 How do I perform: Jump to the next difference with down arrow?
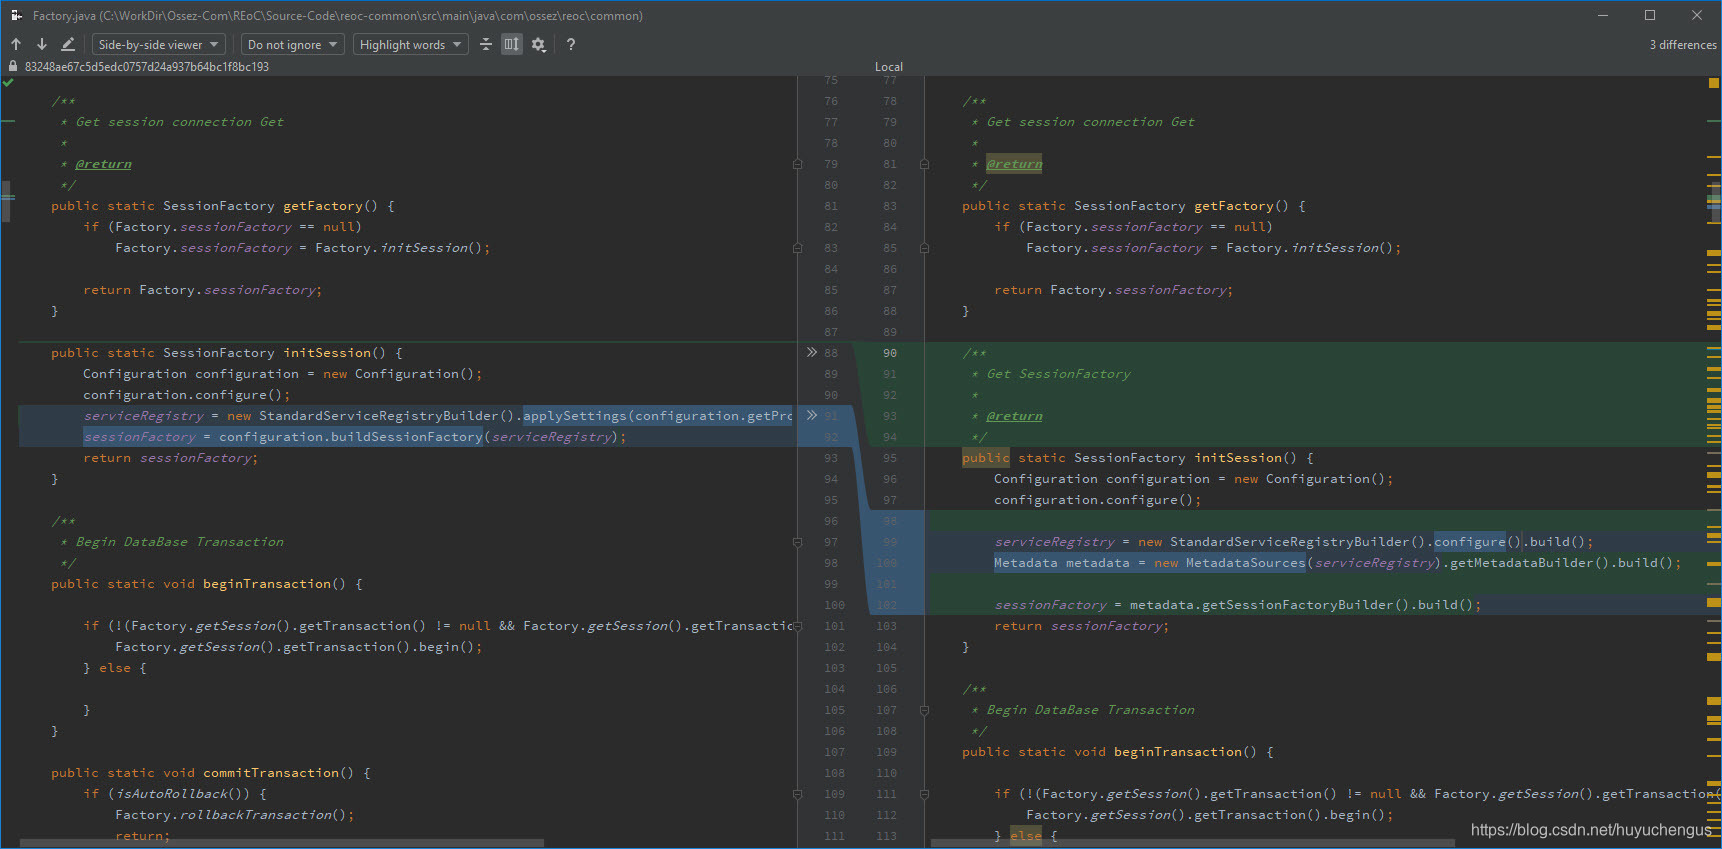point(42,44)
